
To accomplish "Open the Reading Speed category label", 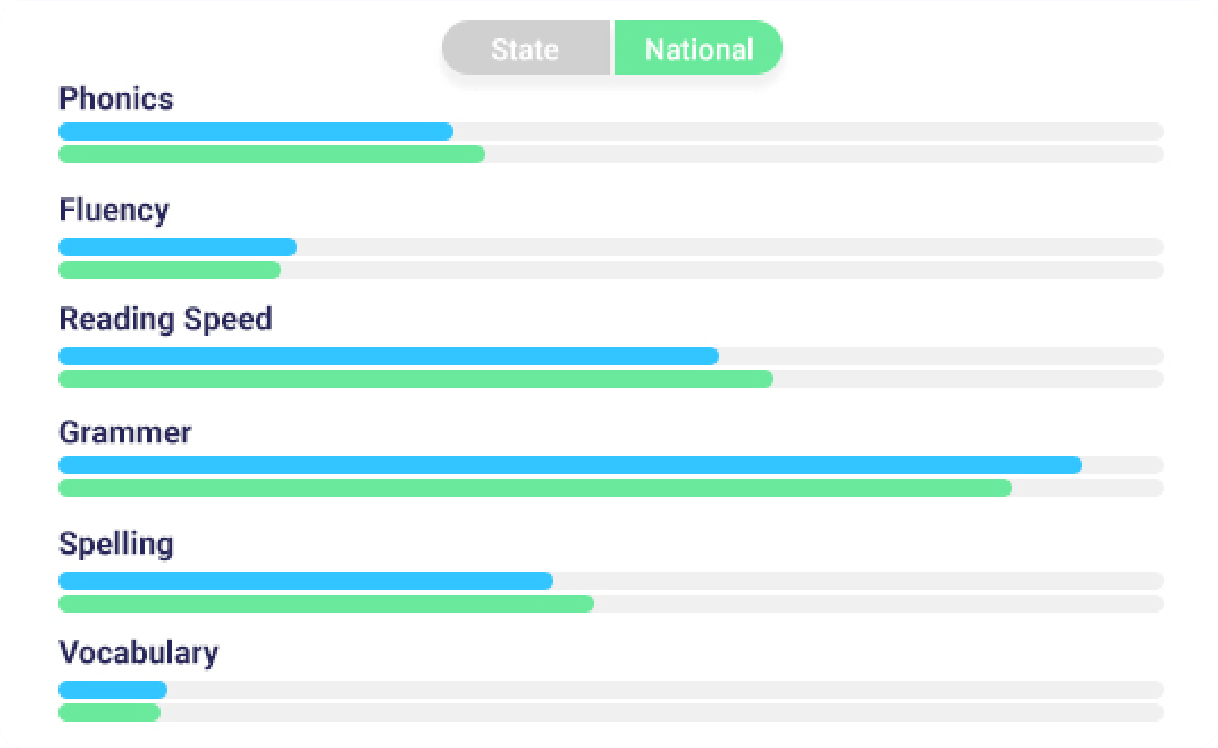I will 166,319.
